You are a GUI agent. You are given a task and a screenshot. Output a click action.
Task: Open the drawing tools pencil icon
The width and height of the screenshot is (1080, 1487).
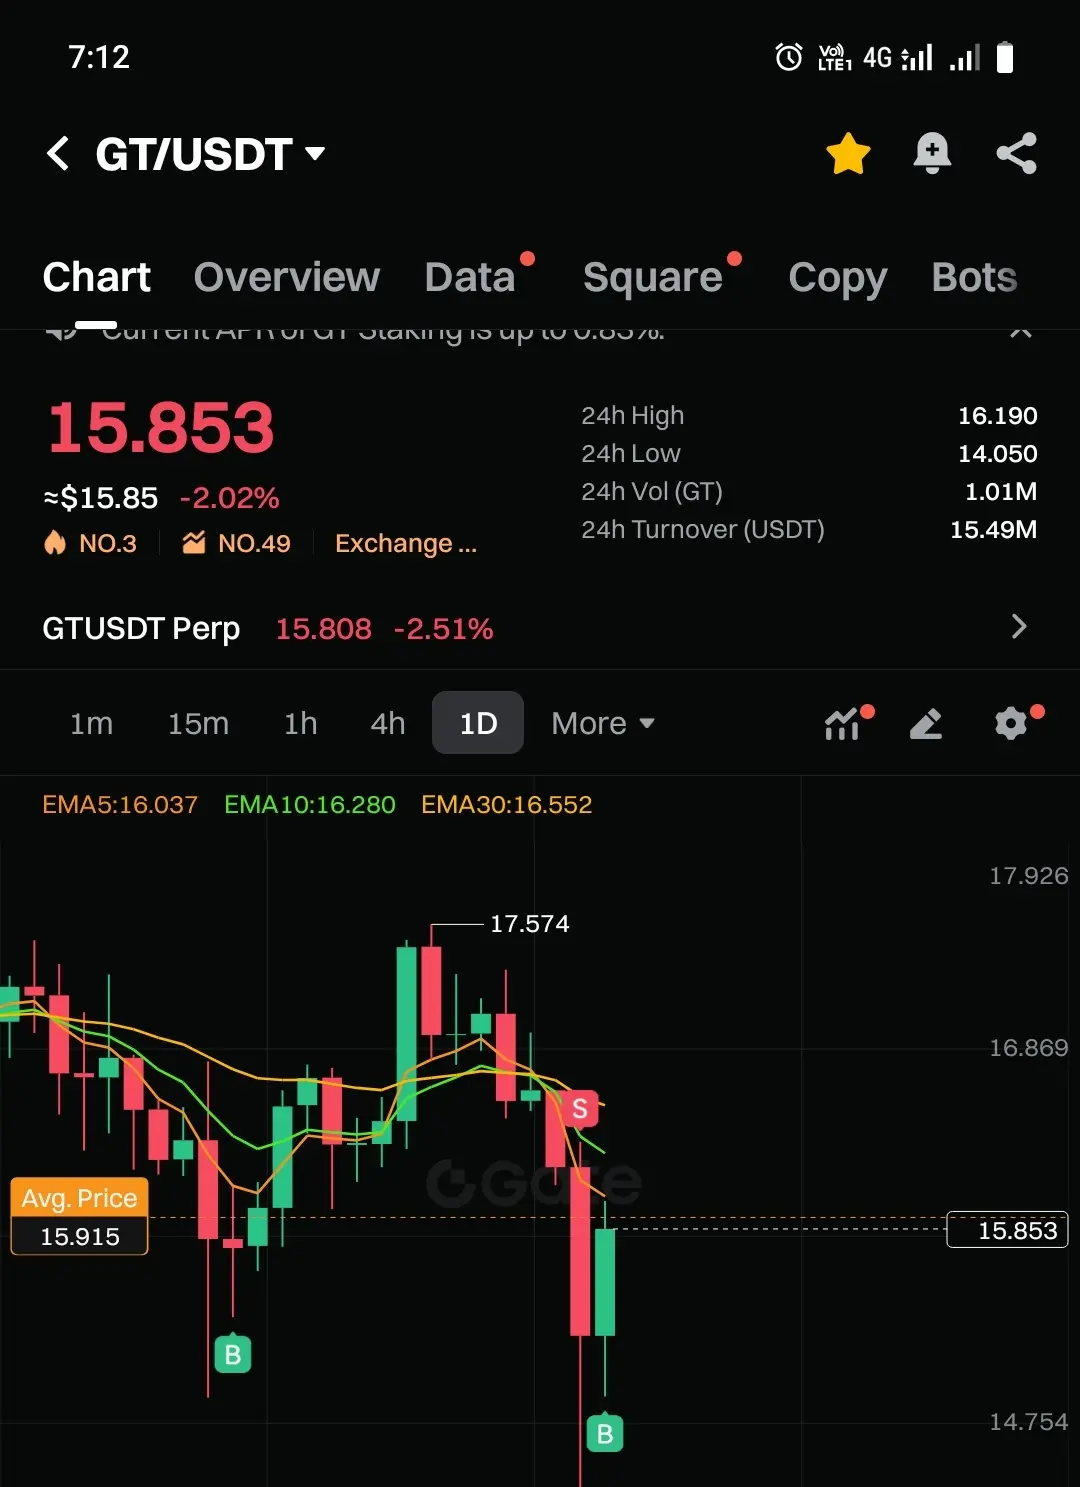tap(926, 723)
